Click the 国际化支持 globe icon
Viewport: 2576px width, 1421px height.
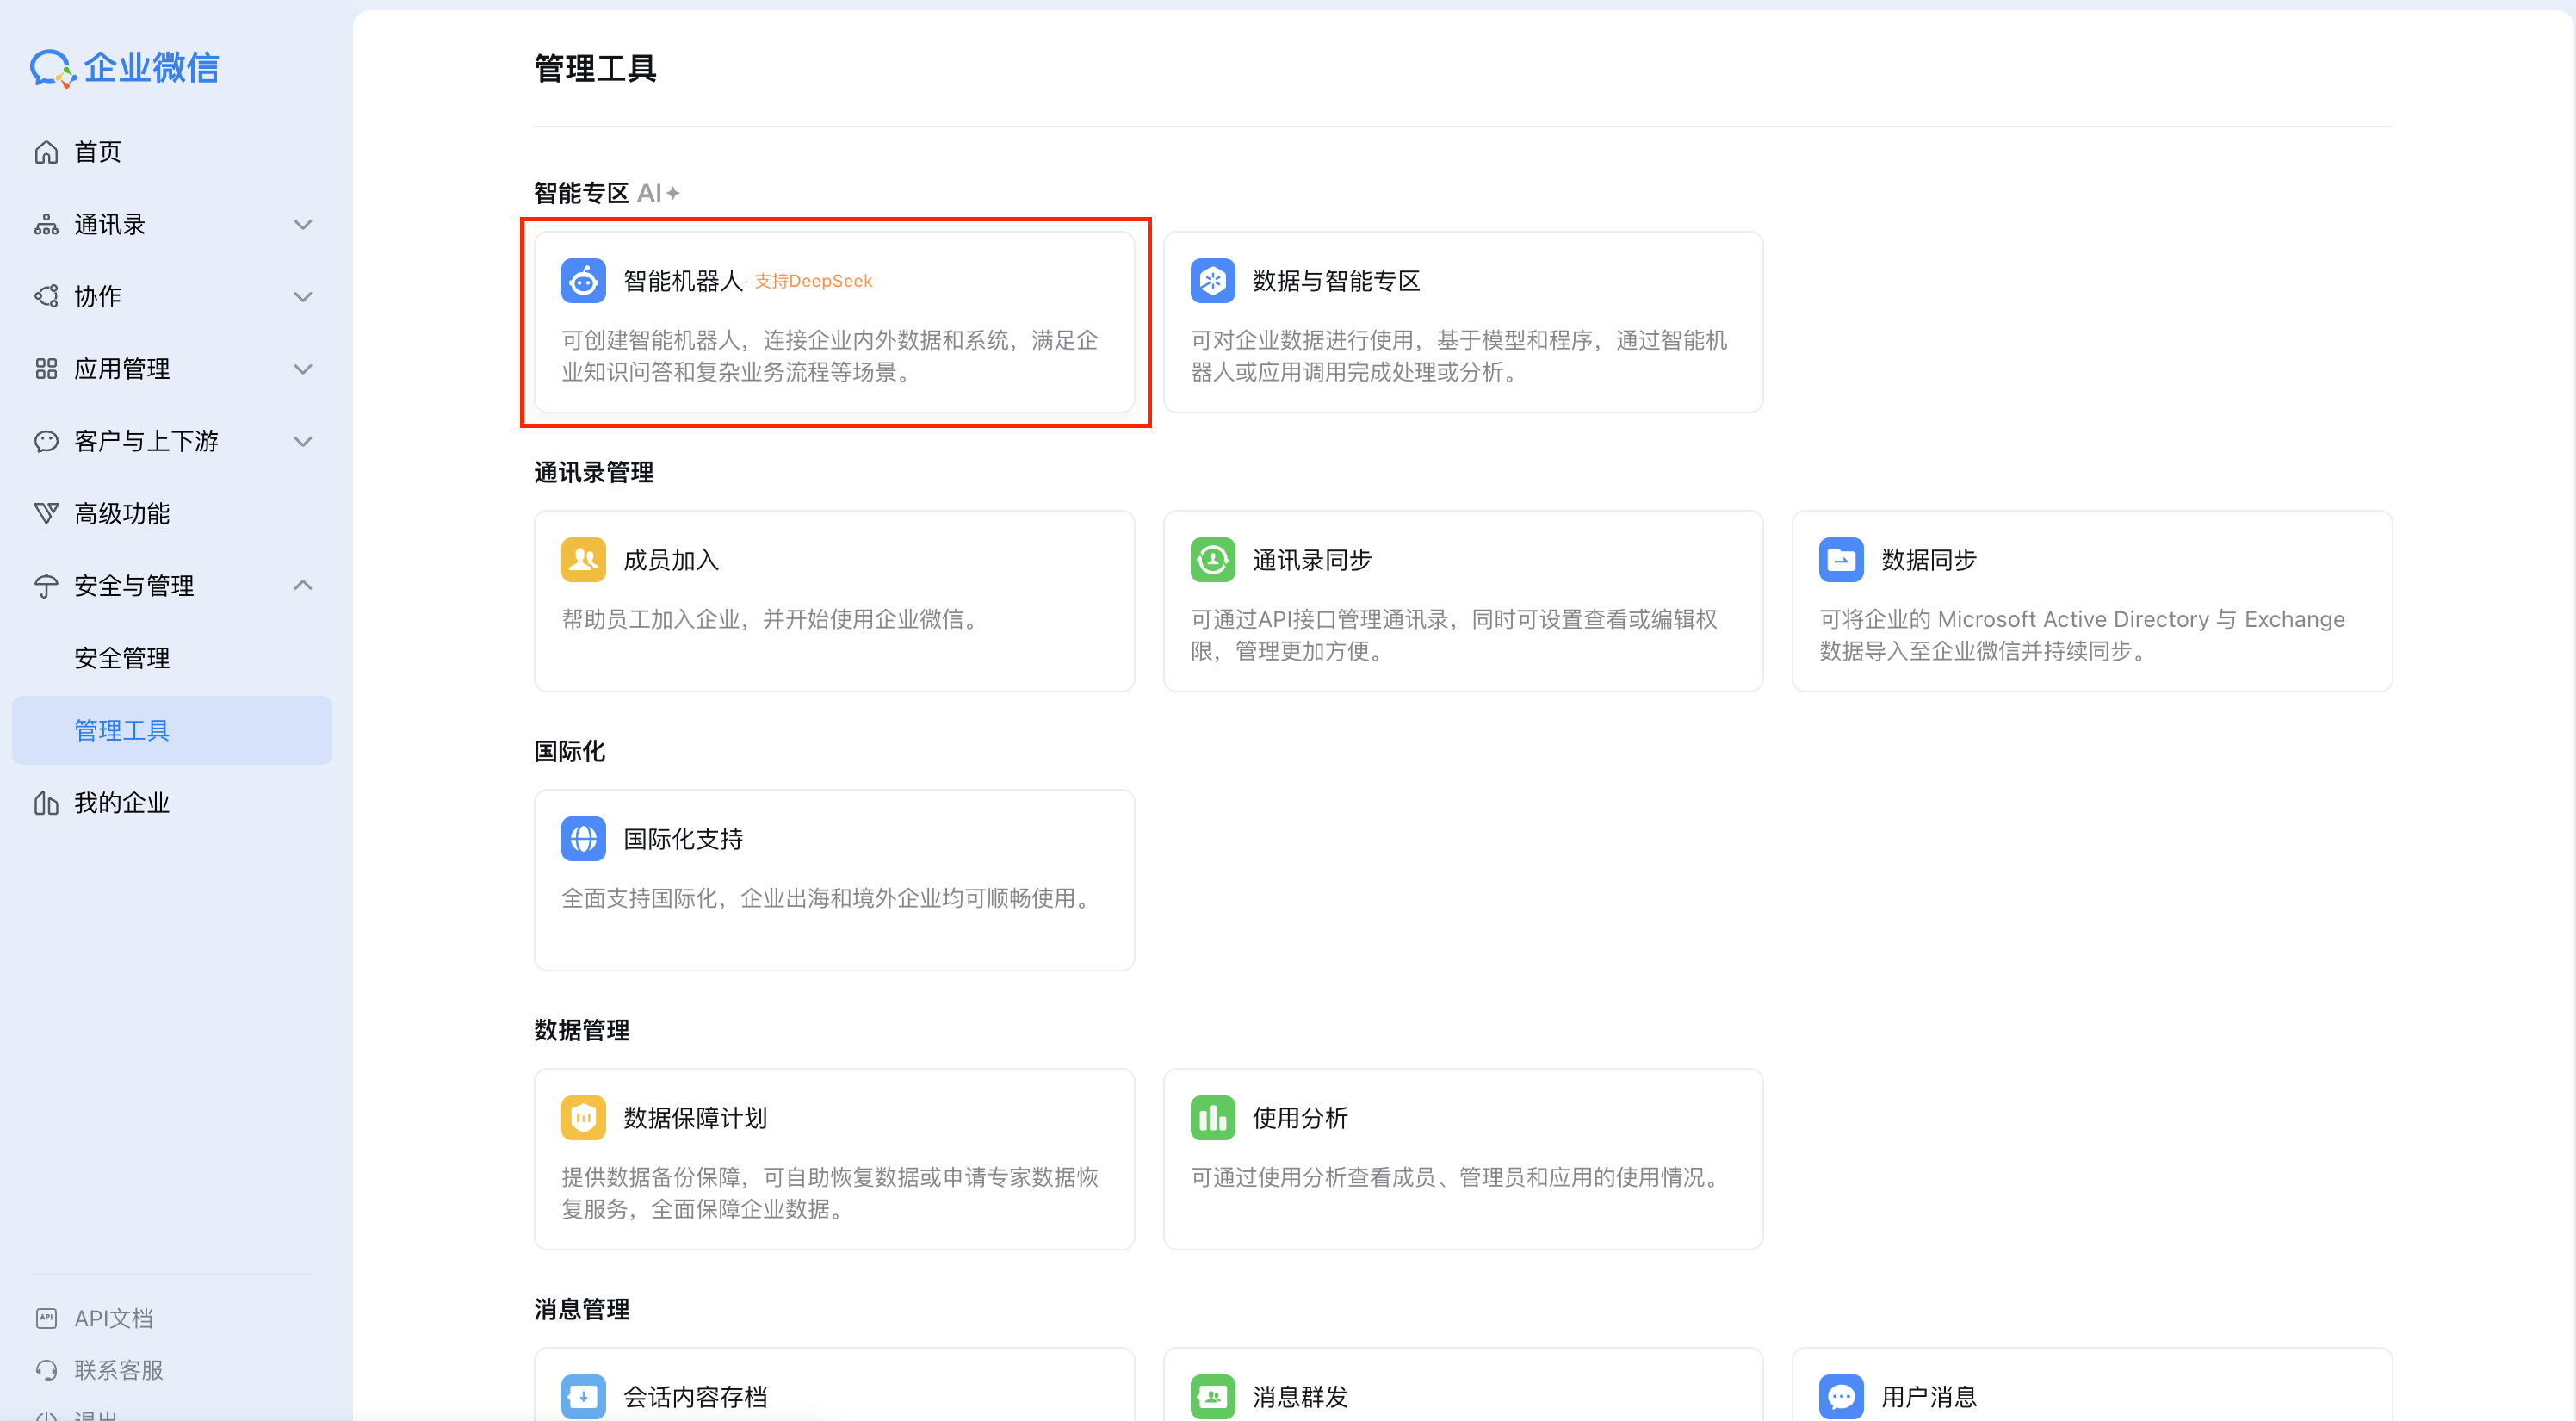(x=583, y=838)
